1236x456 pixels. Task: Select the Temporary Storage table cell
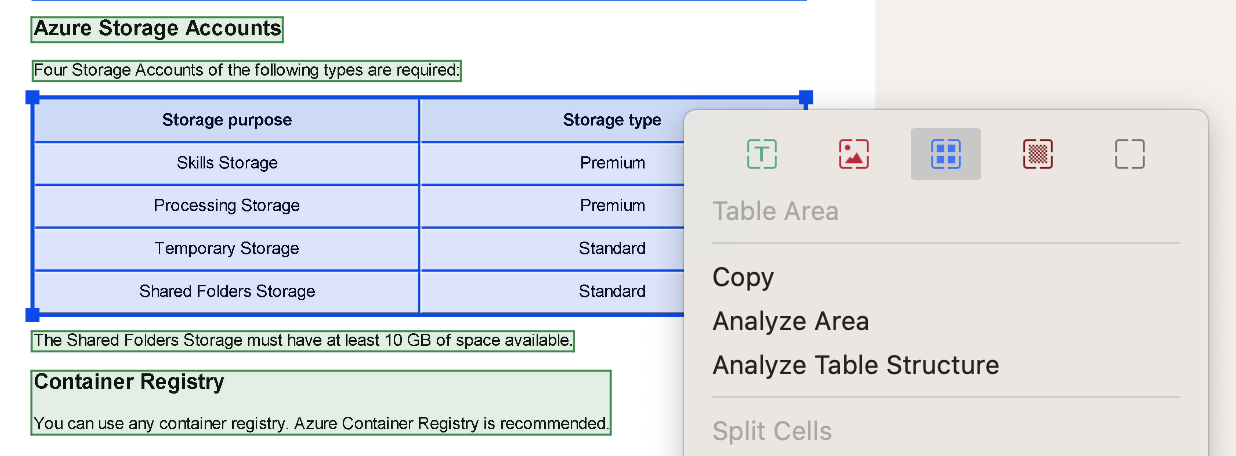[x=227, y=249]
